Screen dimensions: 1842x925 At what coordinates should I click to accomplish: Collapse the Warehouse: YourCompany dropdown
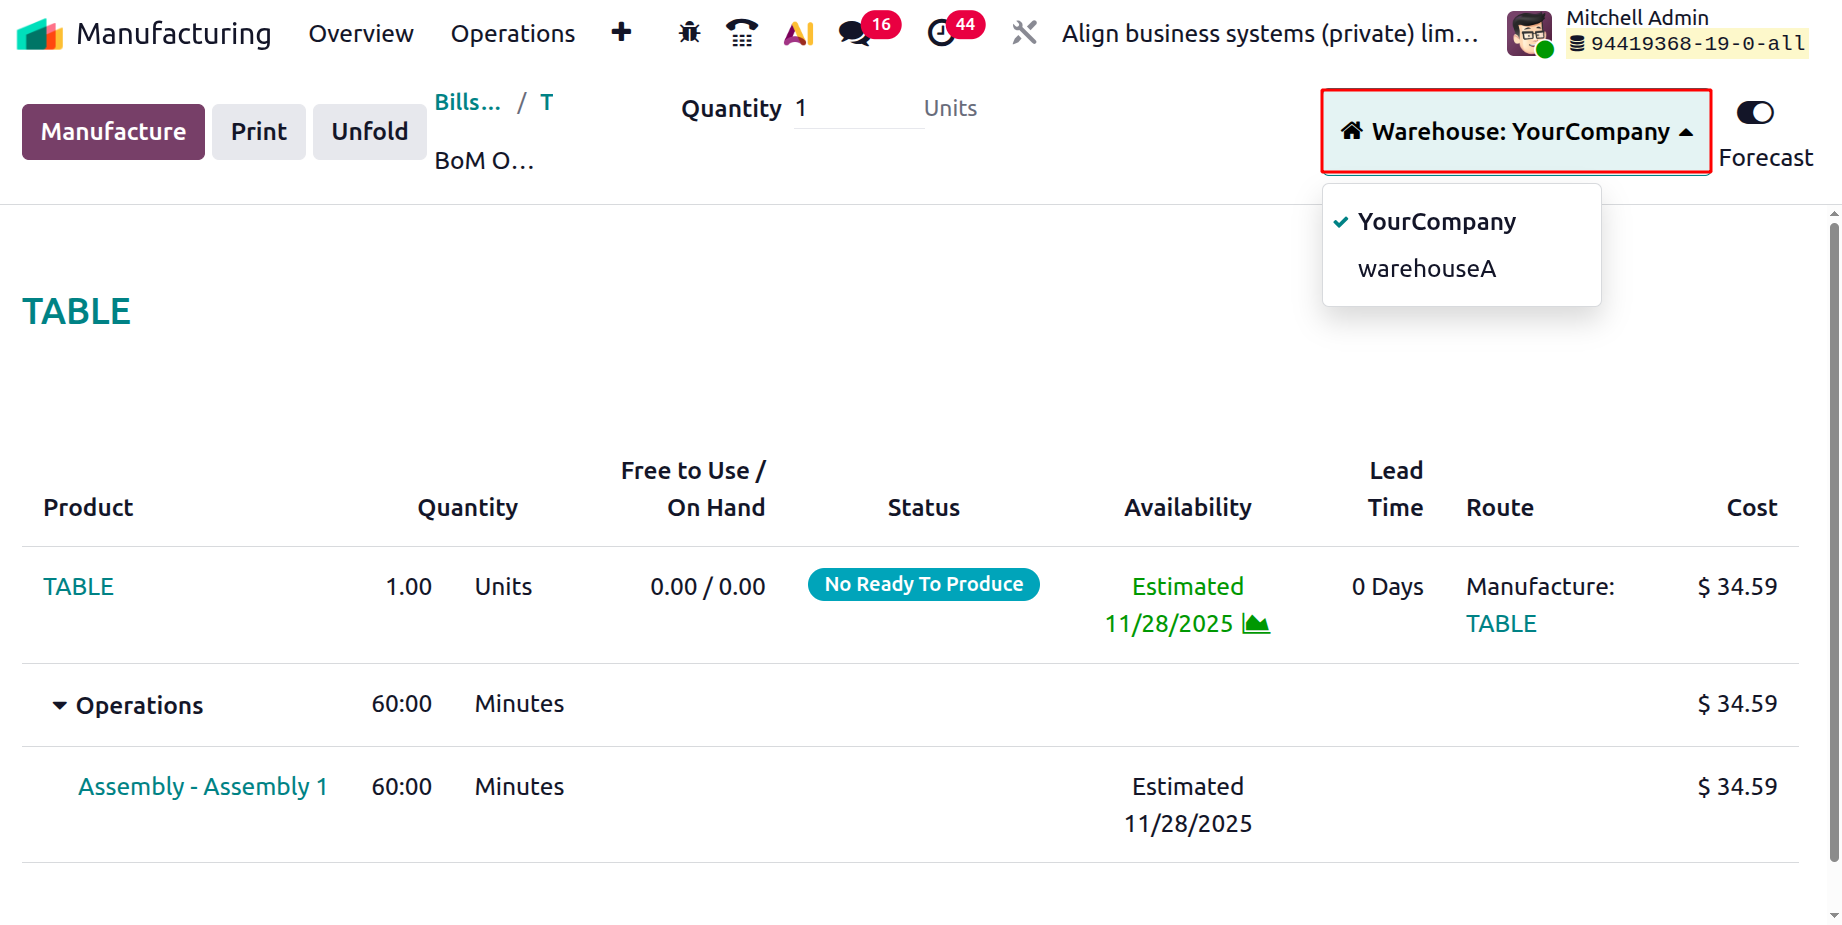pos(1516,132)
